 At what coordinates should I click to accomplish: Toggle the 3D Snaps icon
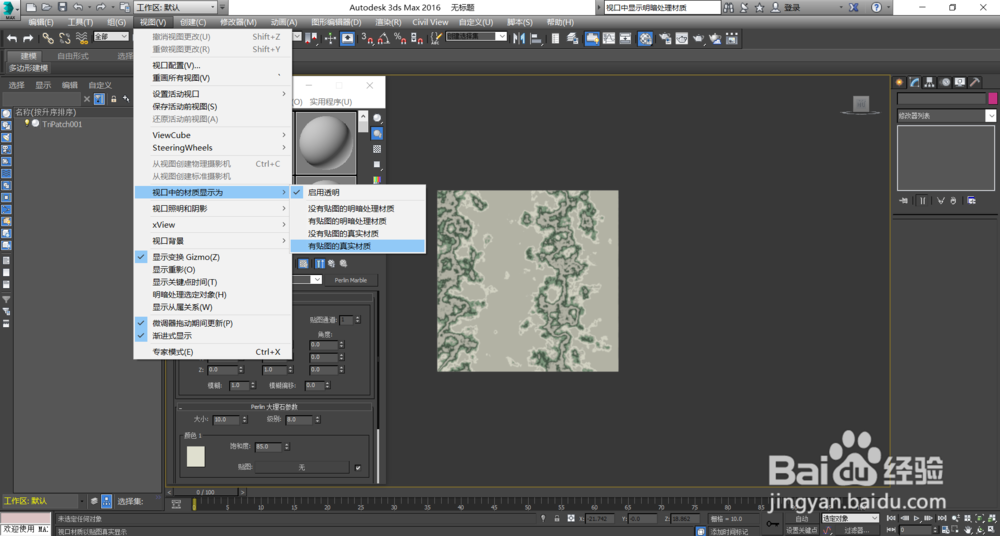coord(367,38)
